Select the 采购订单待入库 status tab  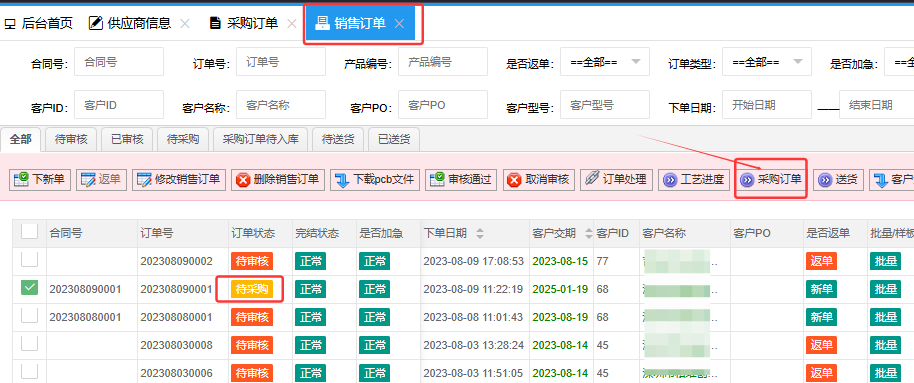pos(261,139)
